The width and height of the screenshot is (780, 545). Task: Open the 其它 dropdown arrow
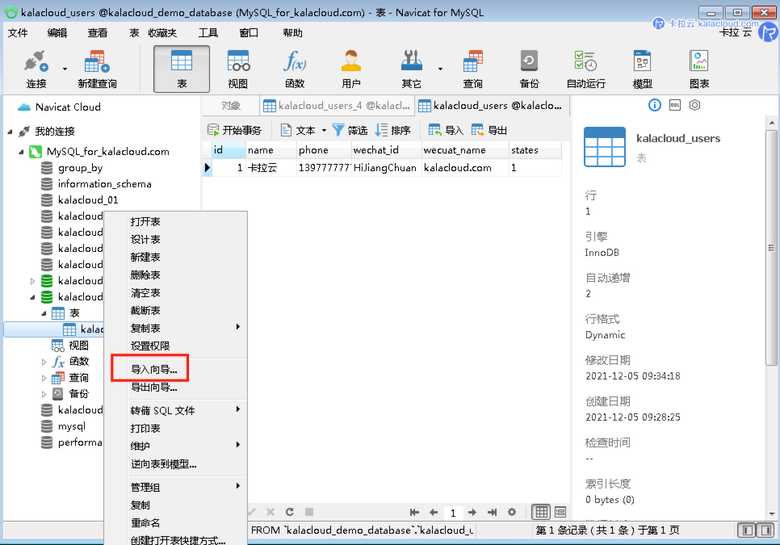tap(440, 69)
